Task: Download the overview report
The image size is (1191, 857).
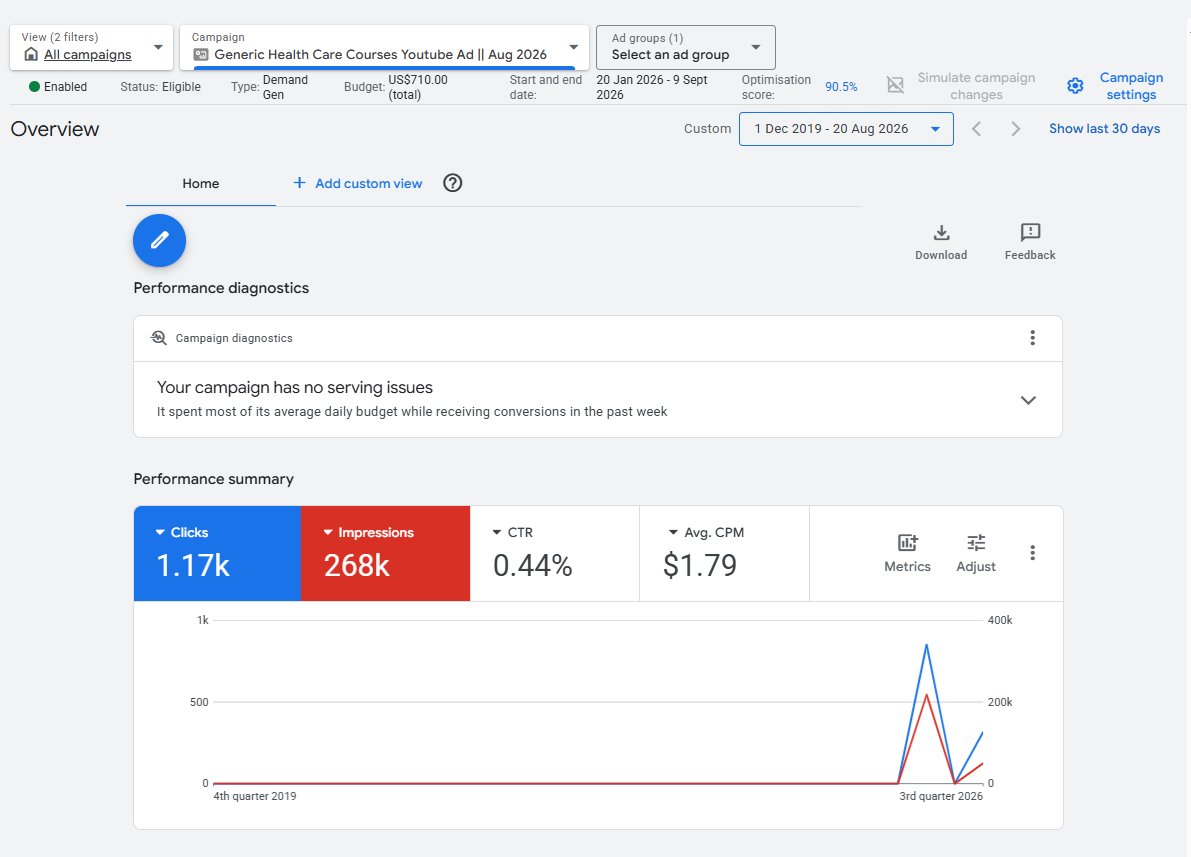Action: pos(941,242)
